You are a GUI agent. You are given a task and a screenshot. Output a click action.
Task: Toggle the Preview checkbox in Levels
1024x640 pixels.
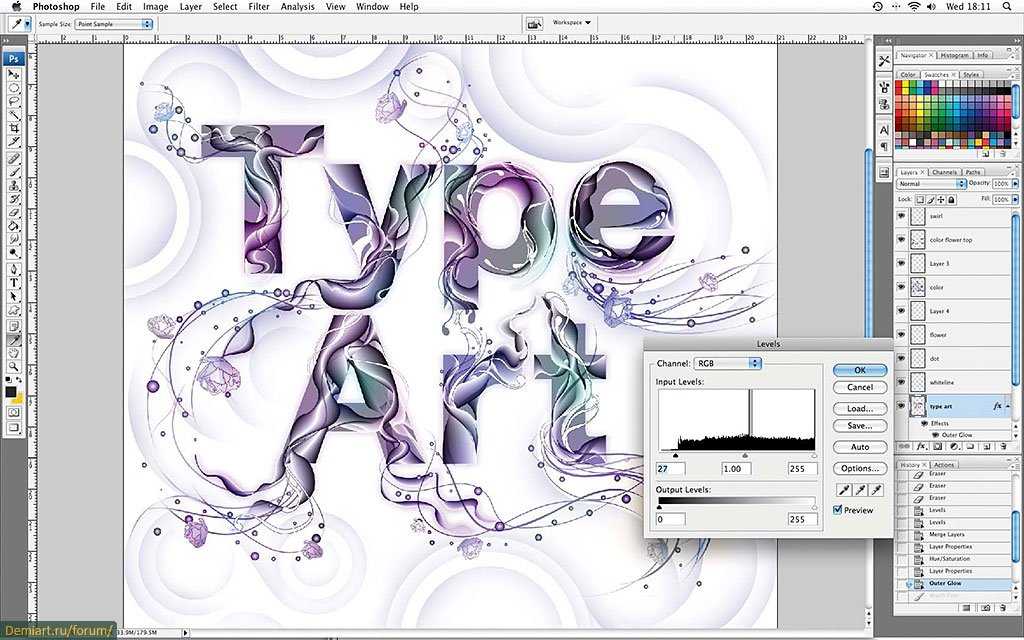pos(838,510)
